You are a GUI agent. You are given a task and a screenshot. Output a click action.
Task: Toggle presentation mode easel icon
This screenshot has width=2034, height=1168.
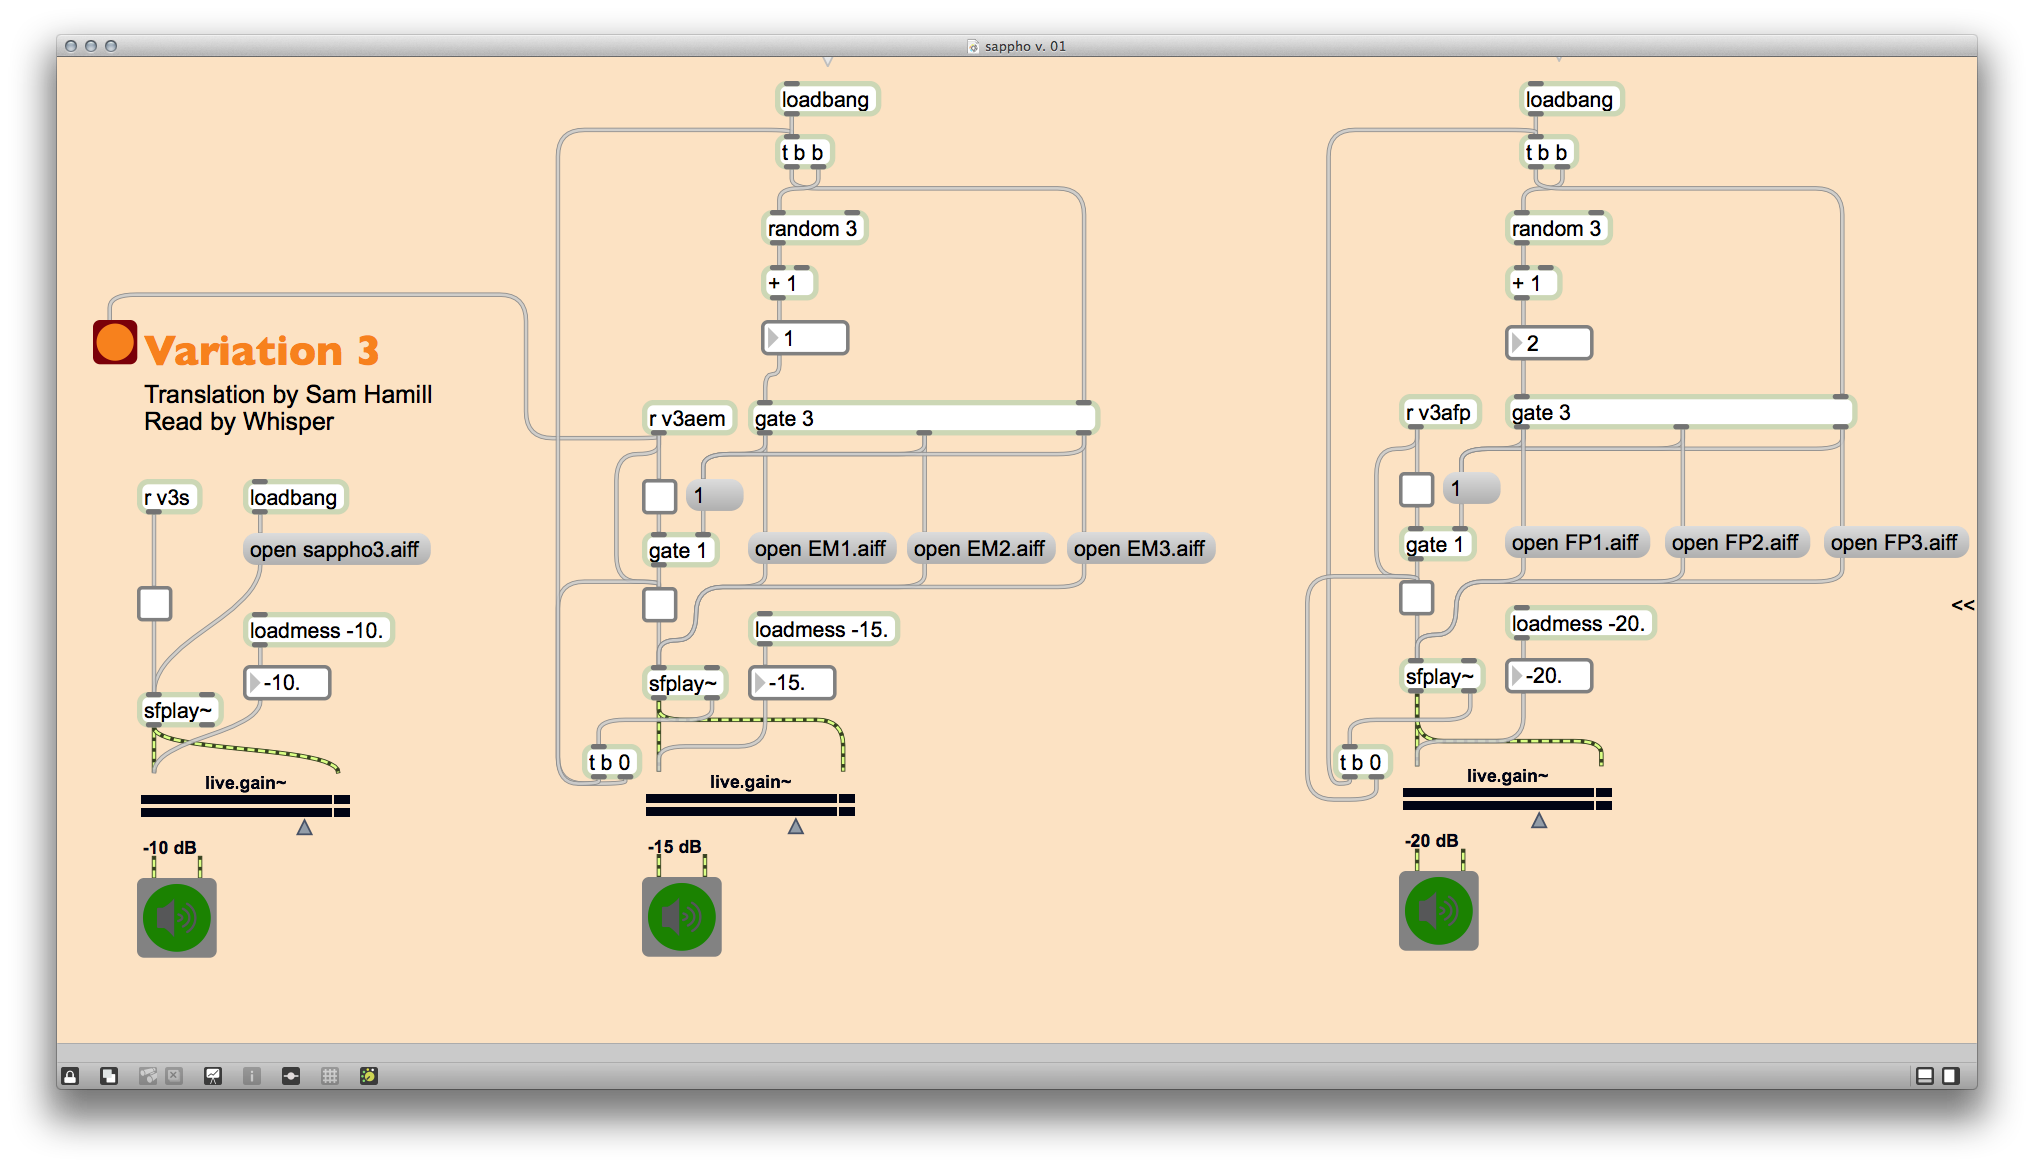[x=213, y=1076]
